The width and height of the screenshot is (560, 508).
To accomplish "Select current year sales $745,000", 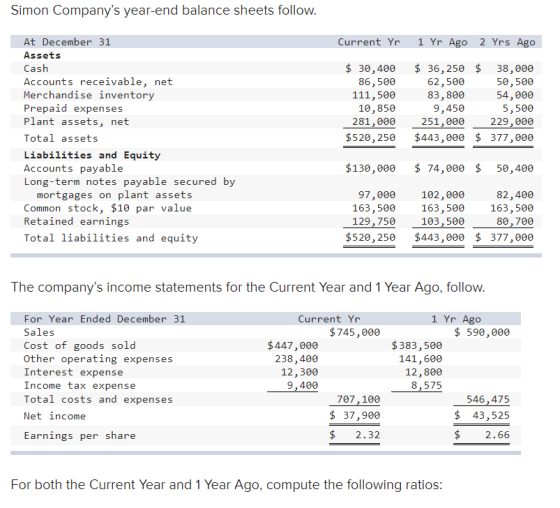I will coord(355,332).
